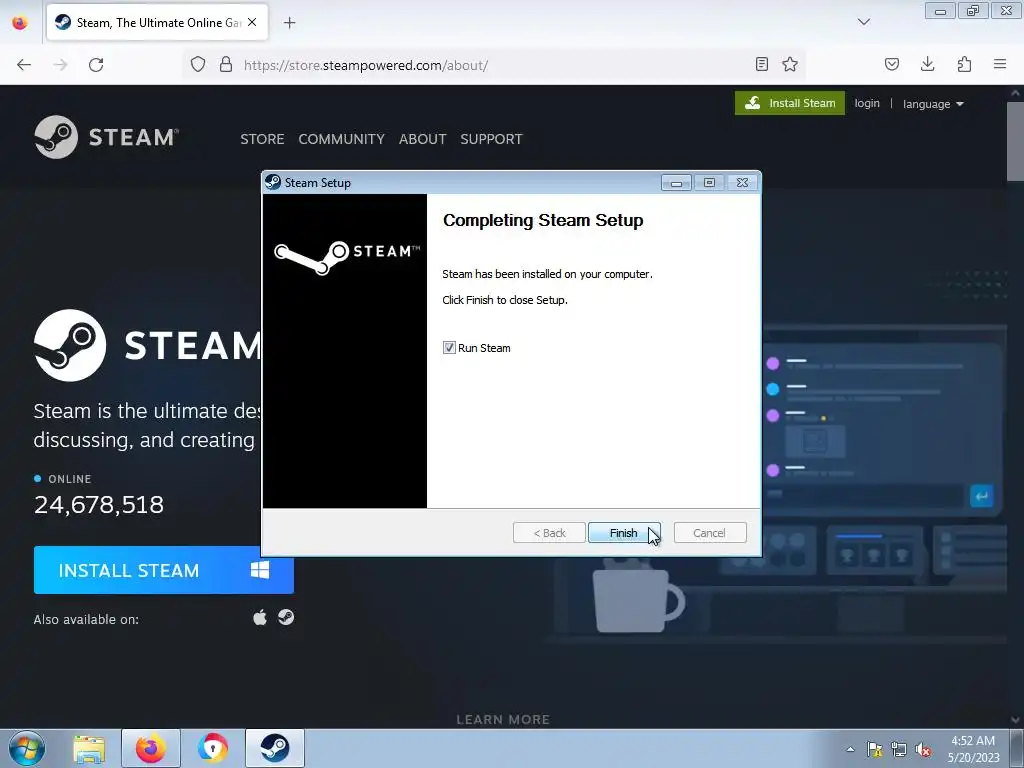
Task: Reload the page with refresh icon
Action: [x=96, y=65]
